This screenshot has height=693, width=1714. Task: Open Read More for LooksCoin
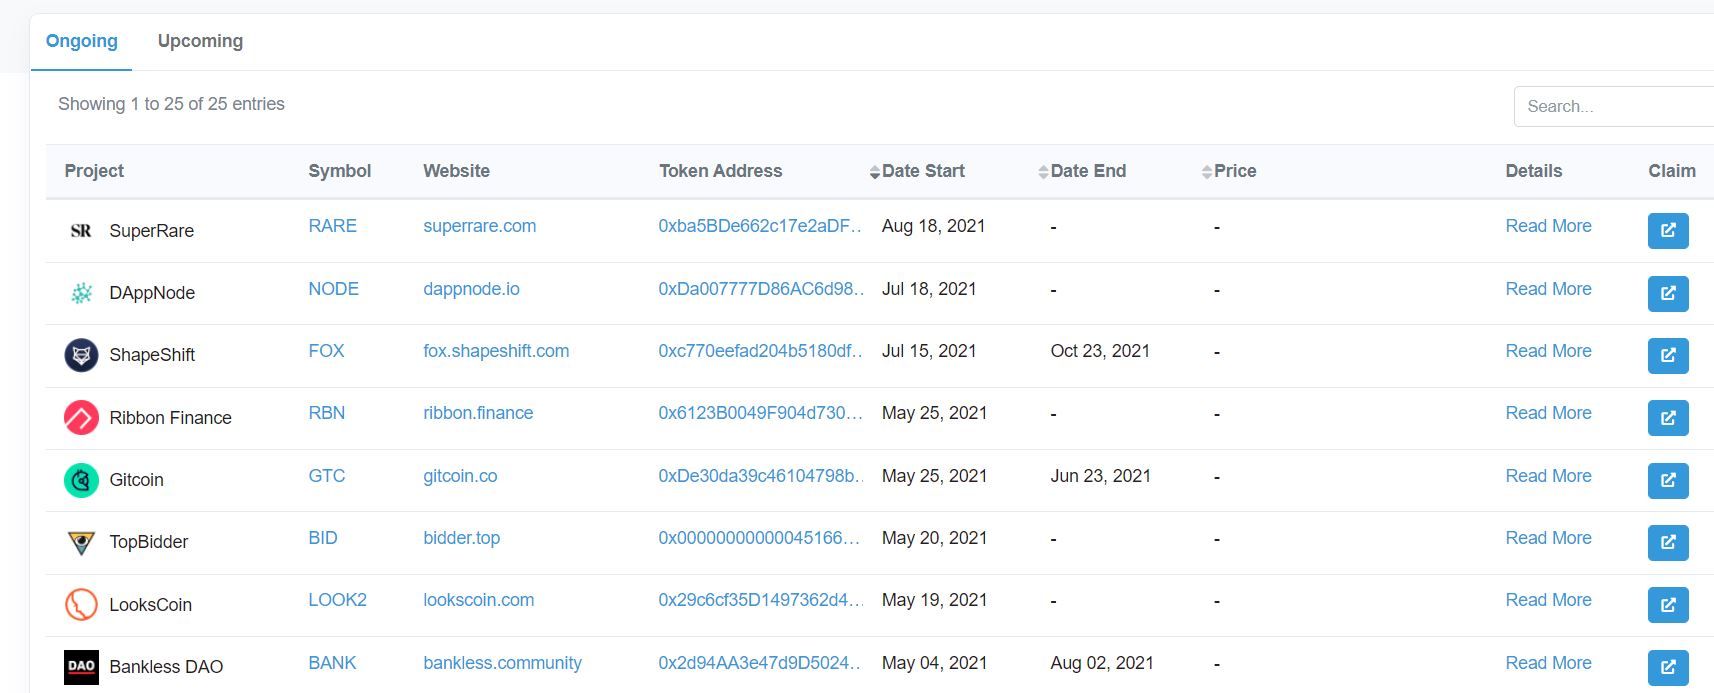coord(1548,600)
